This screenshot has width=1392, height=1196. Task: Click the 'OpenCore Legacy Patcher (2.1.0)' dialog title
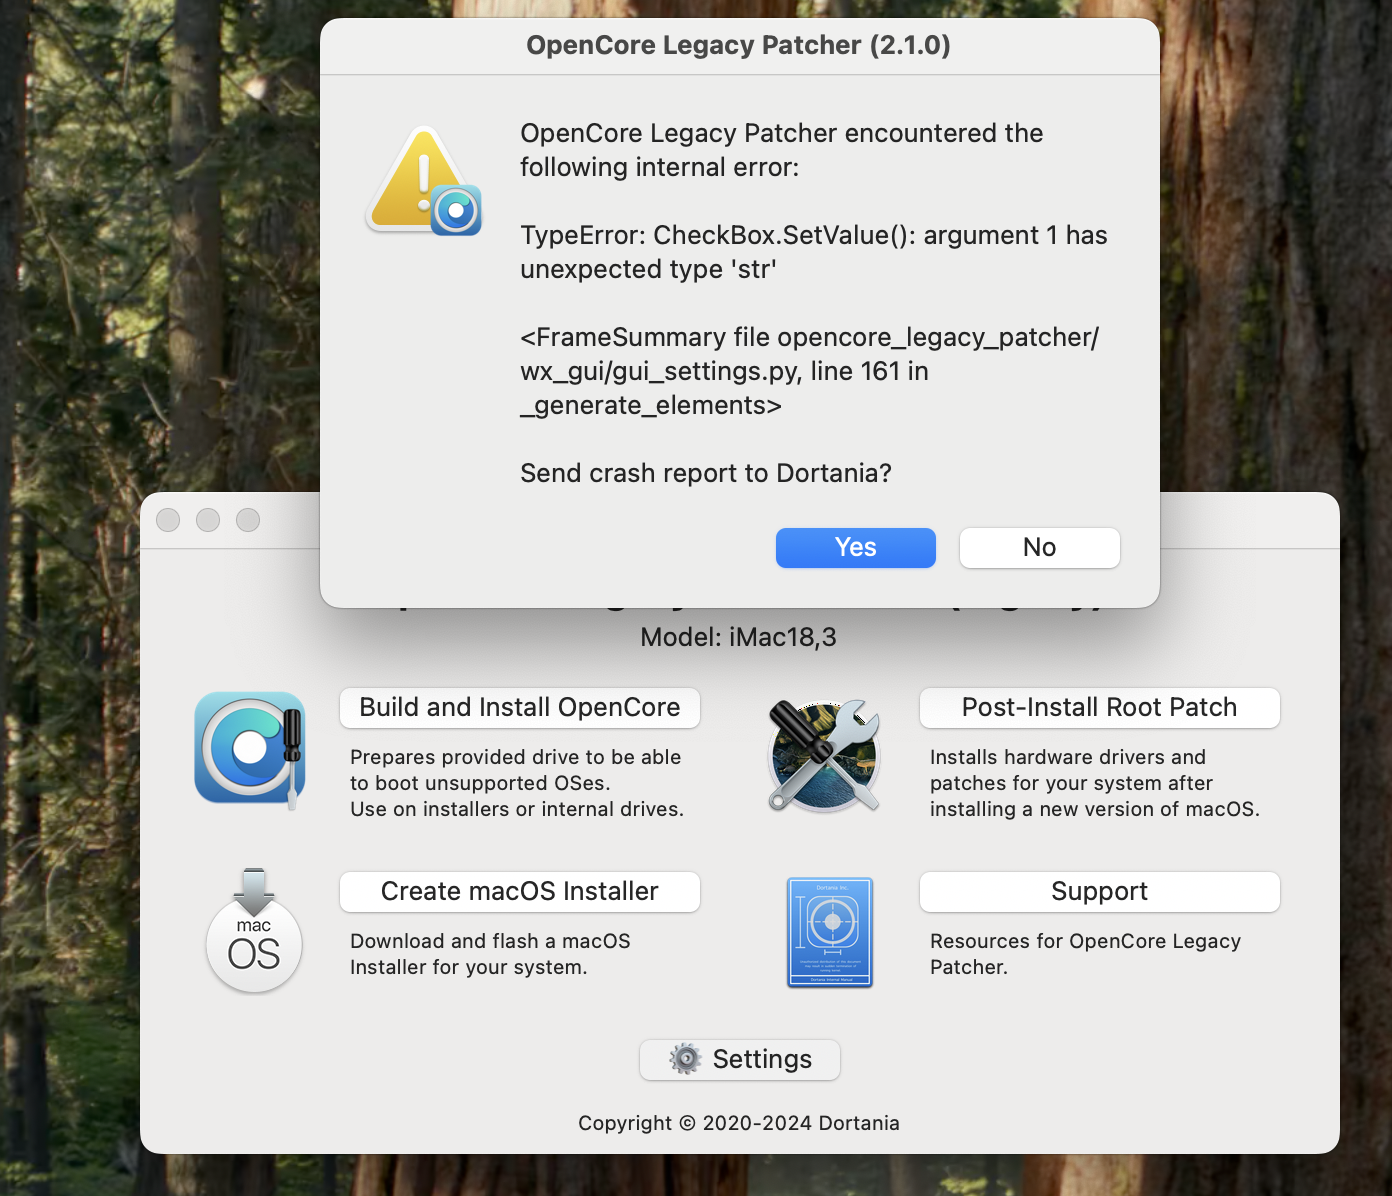pos(739,46)
